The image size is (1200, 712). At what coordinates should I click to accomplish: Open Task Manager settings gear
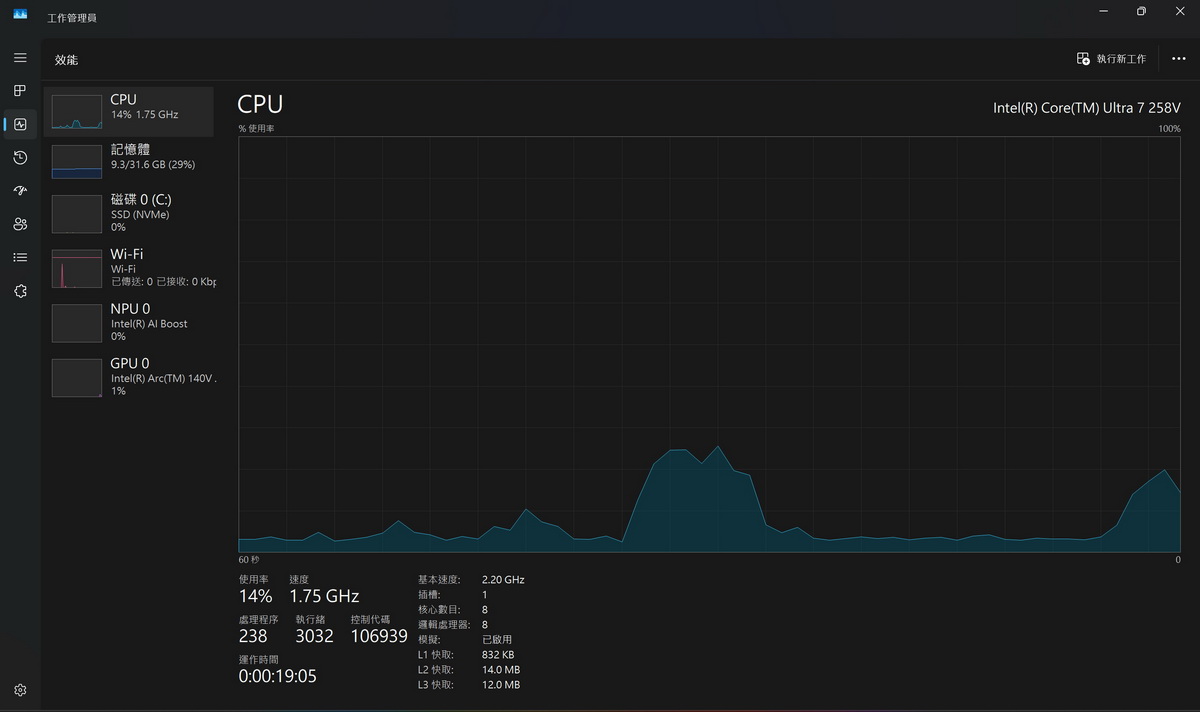(x=20, y=690)
